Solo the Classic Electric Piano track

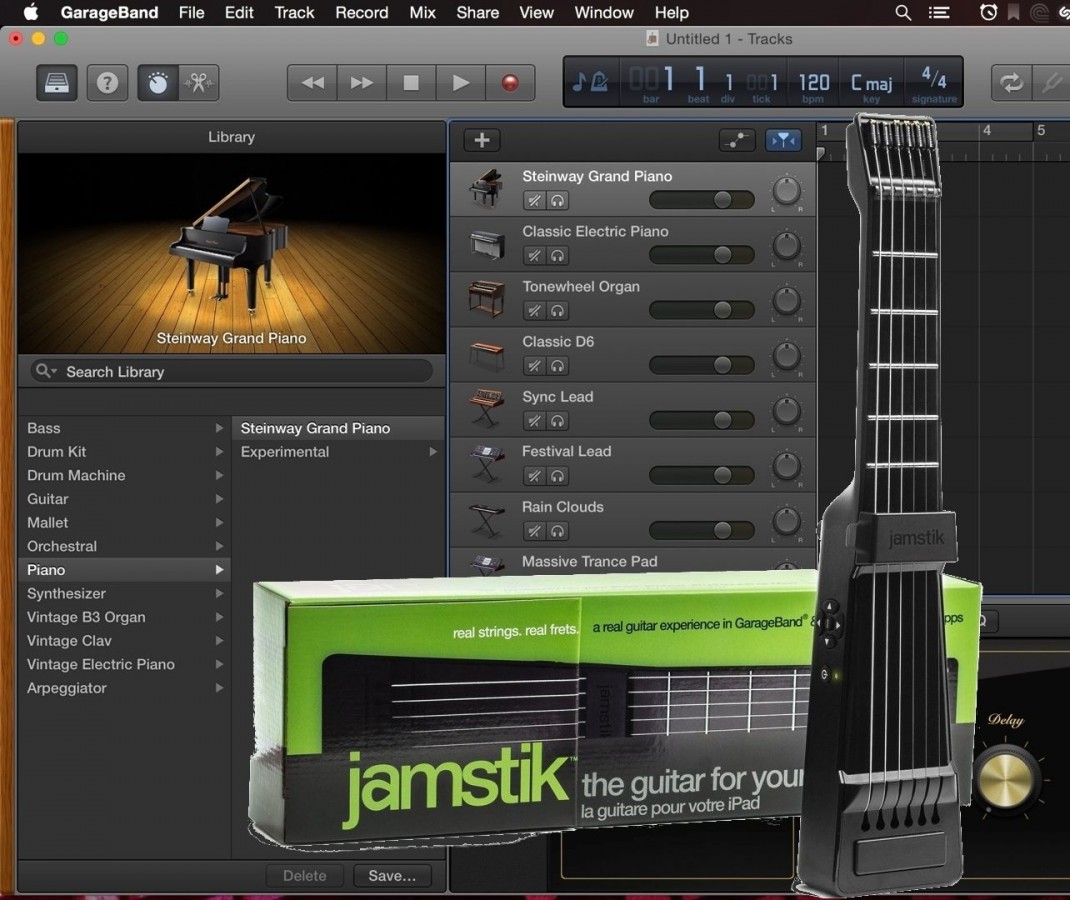(557, 255)
